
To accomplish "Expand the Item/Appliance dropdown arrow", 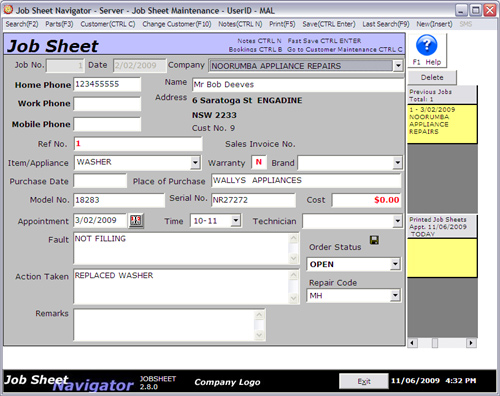I will [x=195, y=163].
